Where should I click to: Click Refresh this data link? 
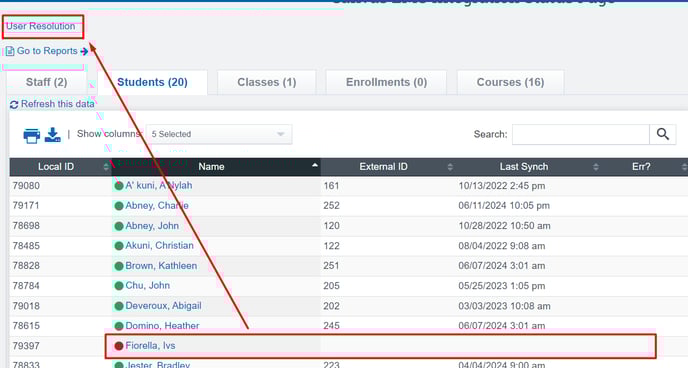point(57,104)
